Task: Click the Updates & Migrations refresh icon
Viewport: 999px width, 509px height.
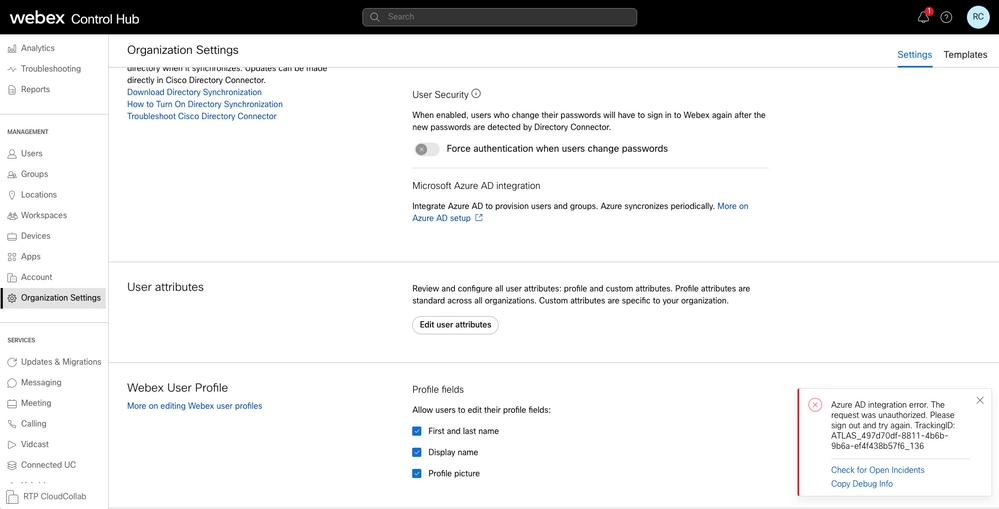Action: coord(11,362)
